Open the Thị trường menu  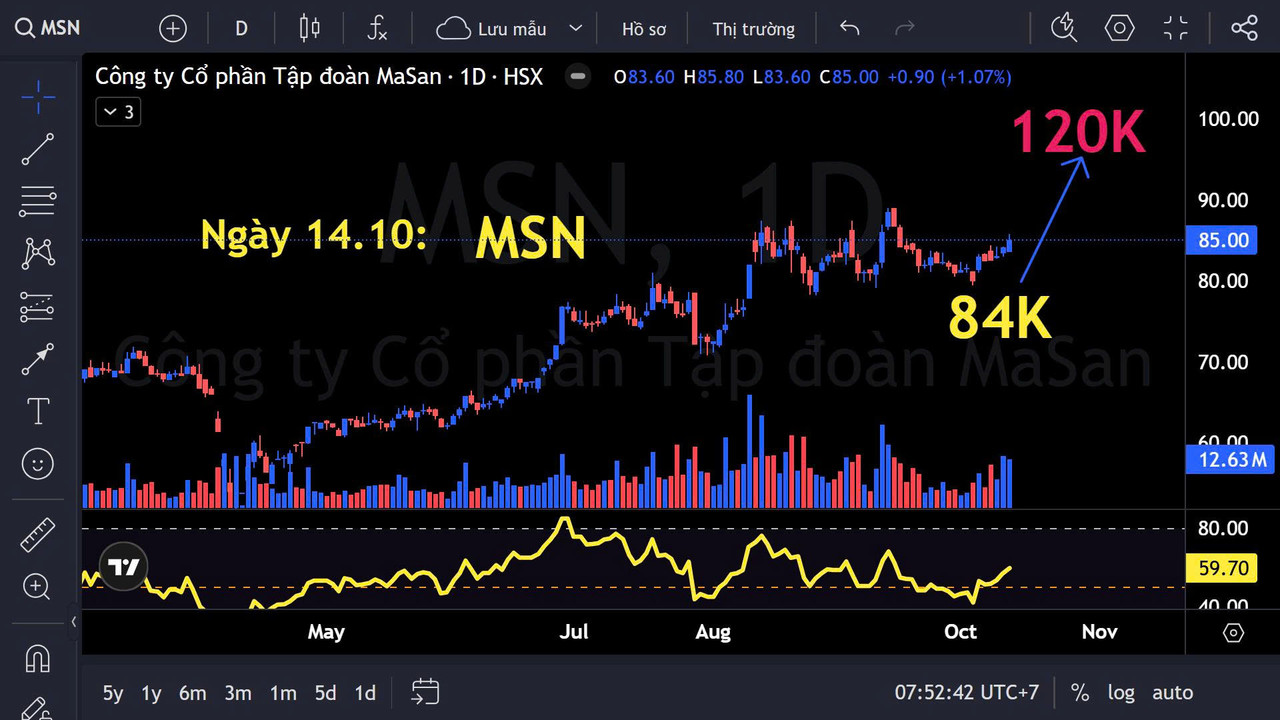click(x=754, y=29)
